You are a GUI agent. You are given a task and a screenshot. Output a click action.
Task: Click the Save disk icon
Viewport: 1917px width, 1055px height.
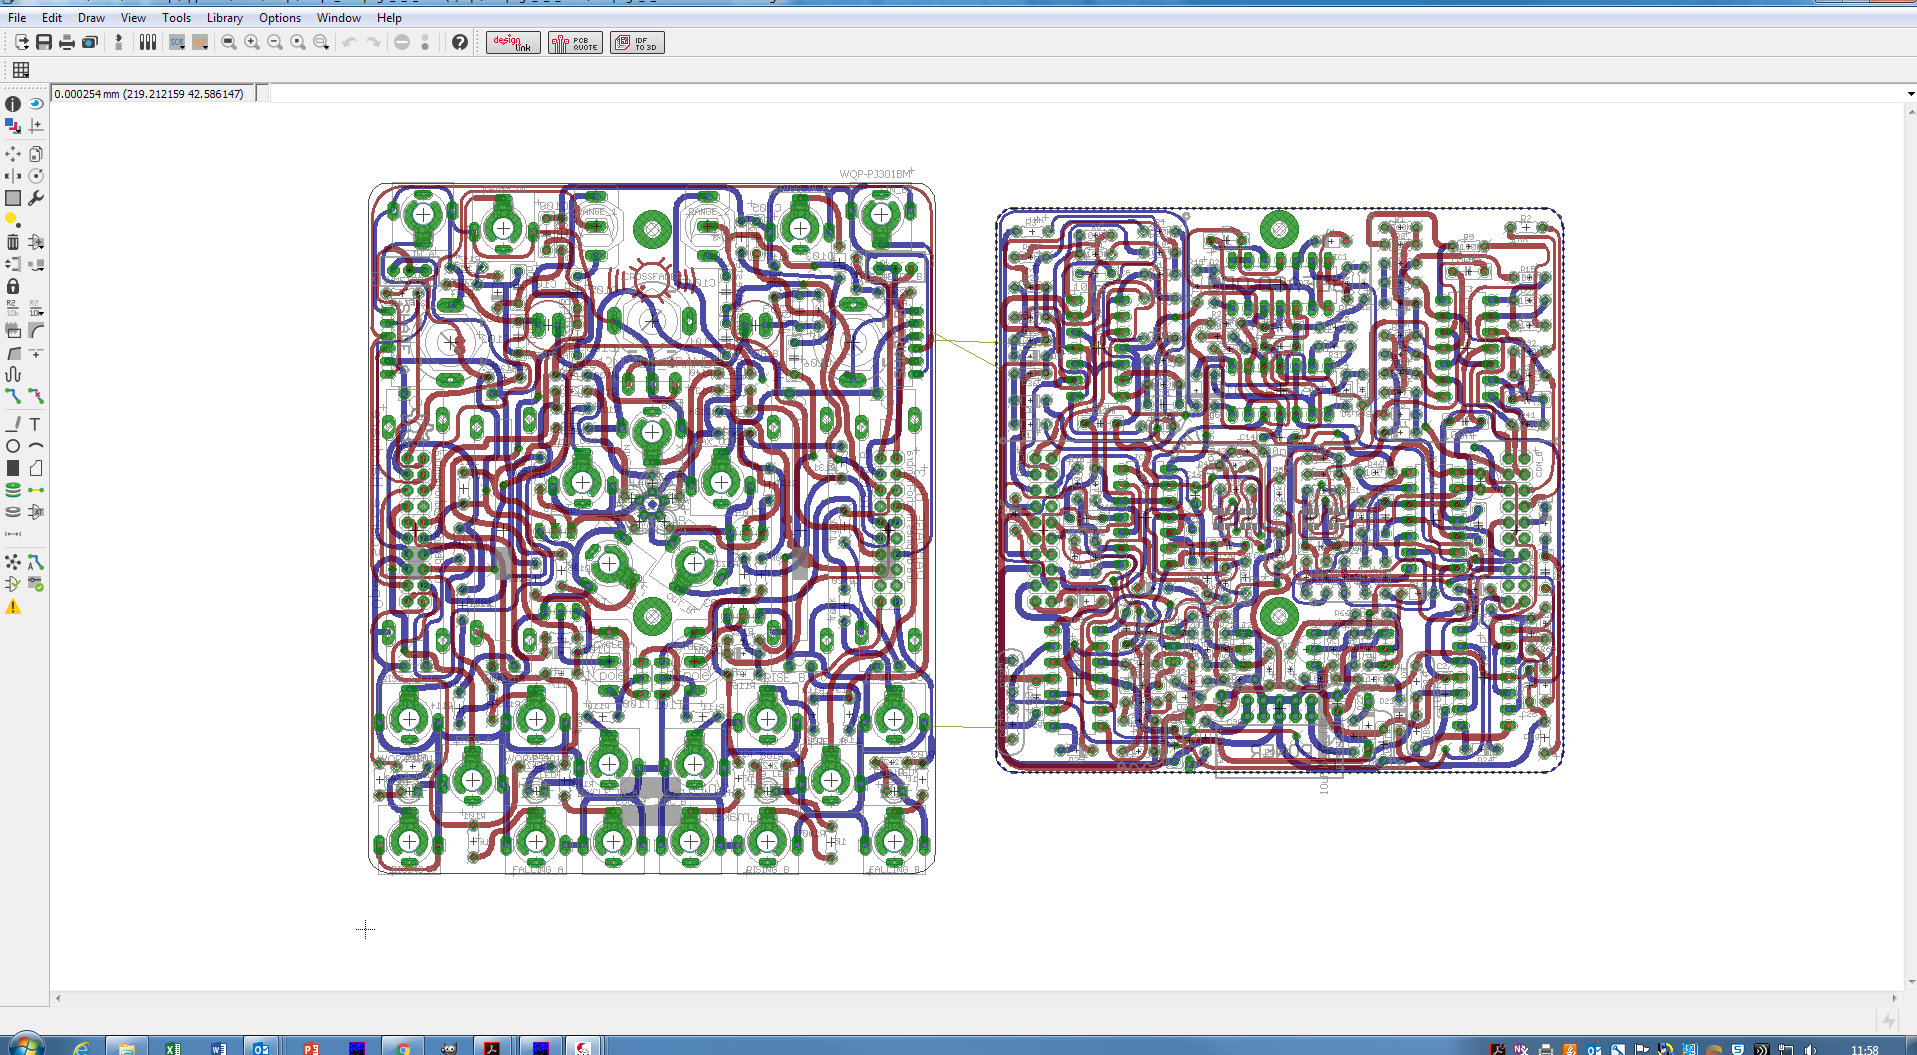tap(44, 42)
